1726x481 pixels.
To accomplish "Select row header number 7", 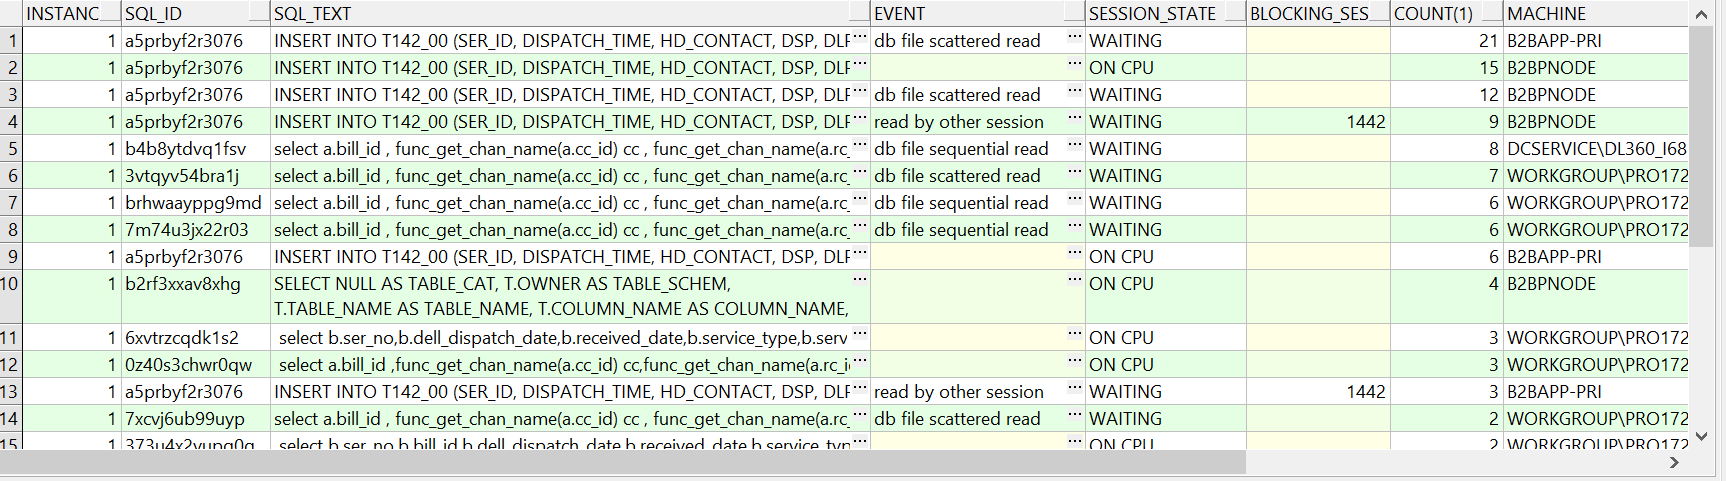I will click(x=11, y=203).
